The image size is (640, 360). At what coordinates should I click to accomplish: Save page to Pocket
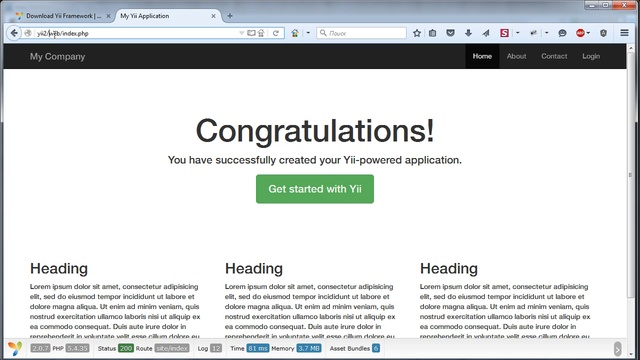click(450, 33)
